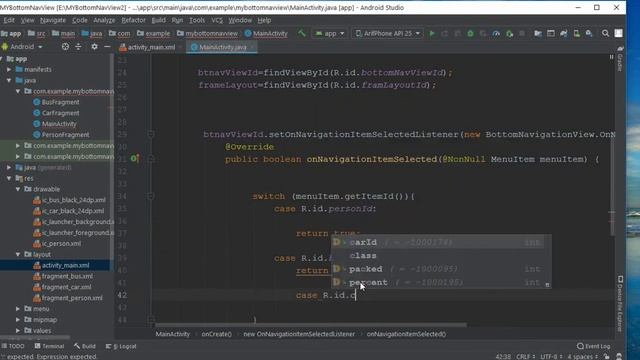Open the Android project view dropdown

pyautogui.click(x=22, y=47)
